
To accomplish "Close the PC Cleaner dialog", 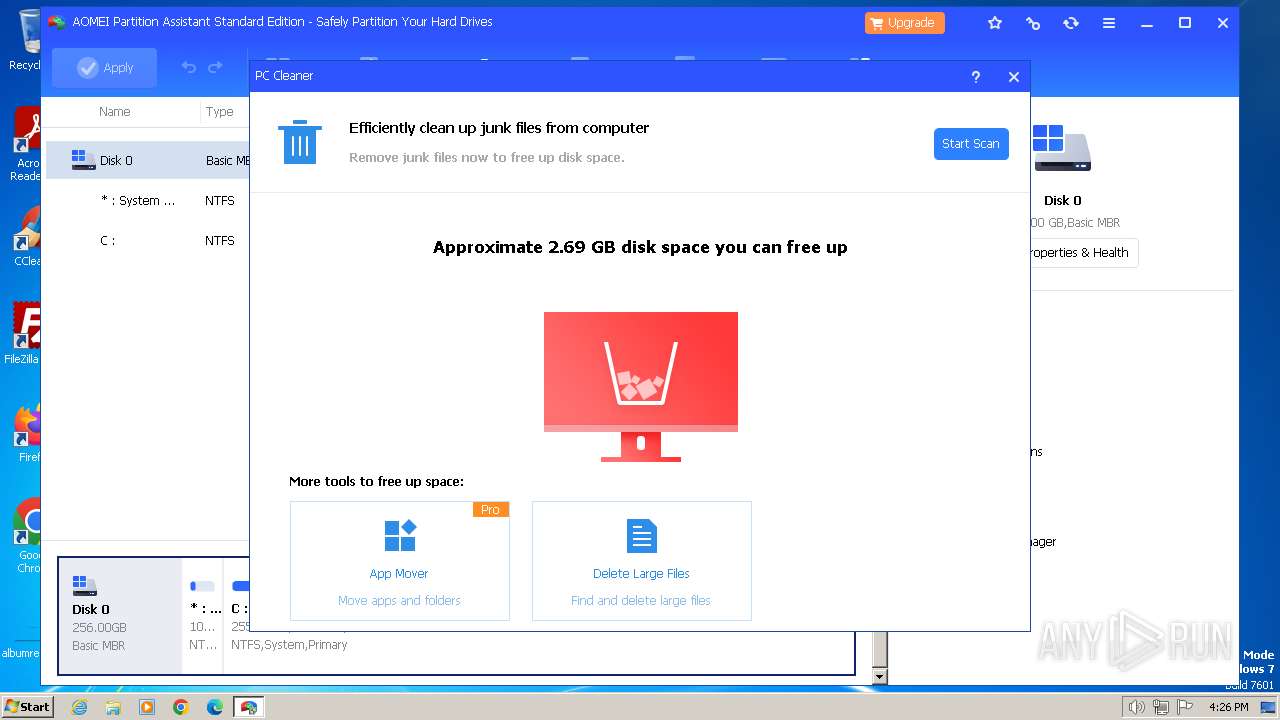I will click(1014, 76).
